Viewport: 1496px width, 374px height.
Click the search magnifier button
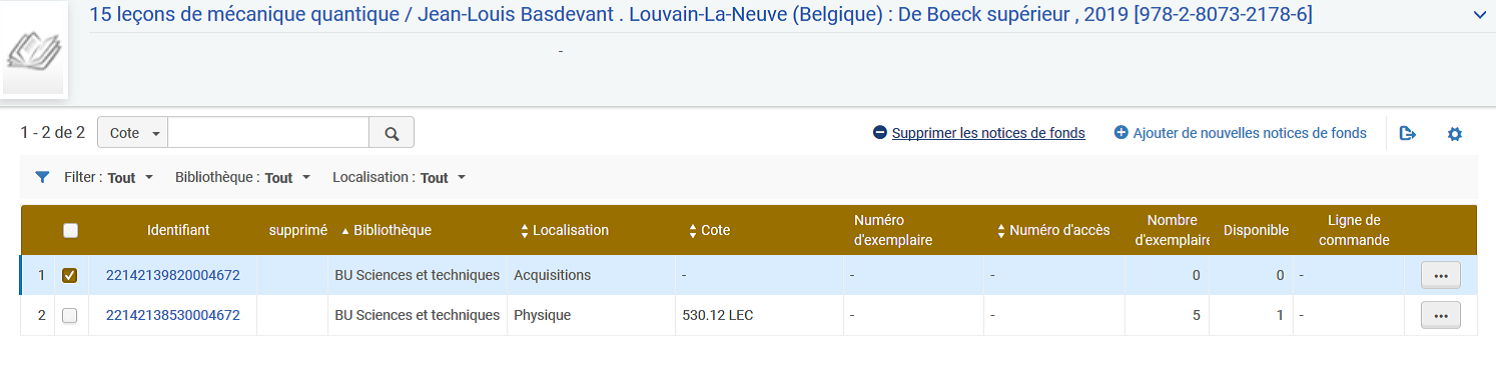[392, 133]
